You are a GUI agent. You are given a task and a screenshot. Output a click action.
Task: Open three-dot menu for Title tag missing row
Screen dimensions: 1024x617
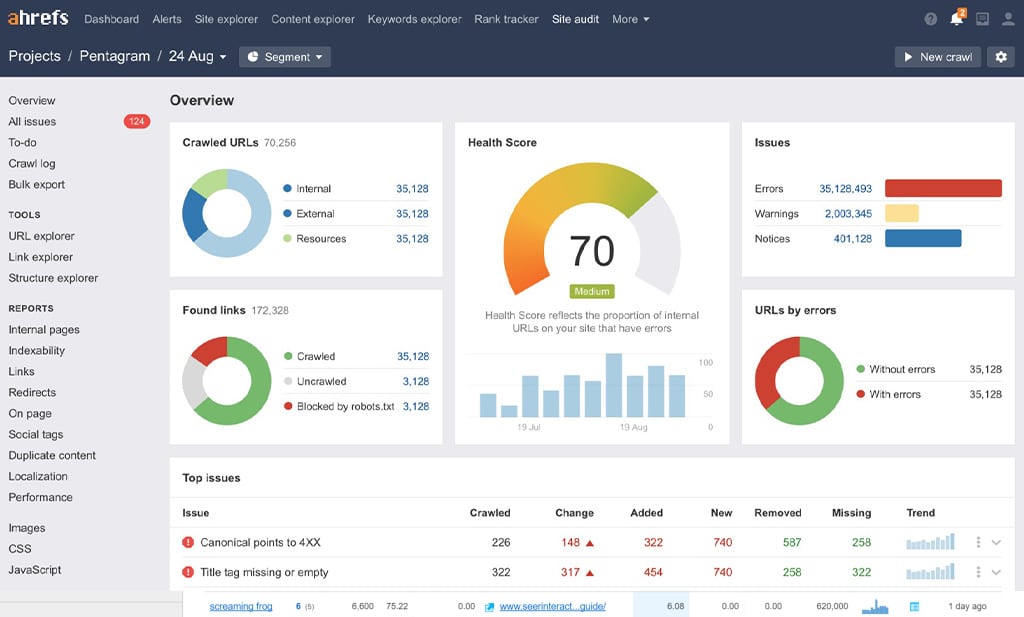[978, 572]
